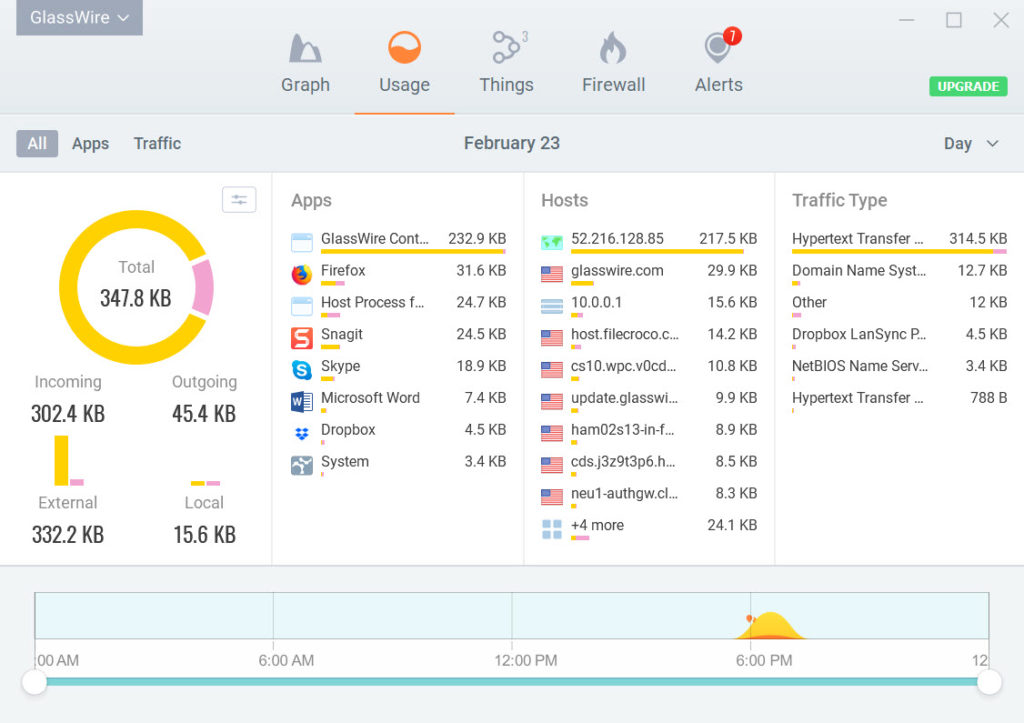Viewport: 1024px width, 723px height.
Task: Click the total usage donut chart
Action: coord(136,287)
